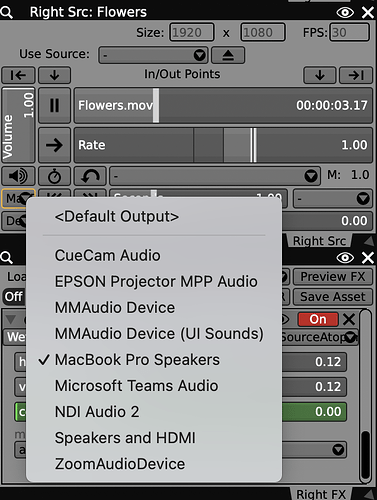This screenshot has height=500, width=377.
Task: Click the second 0.12 parameter slider
Action: coord(314,387)
